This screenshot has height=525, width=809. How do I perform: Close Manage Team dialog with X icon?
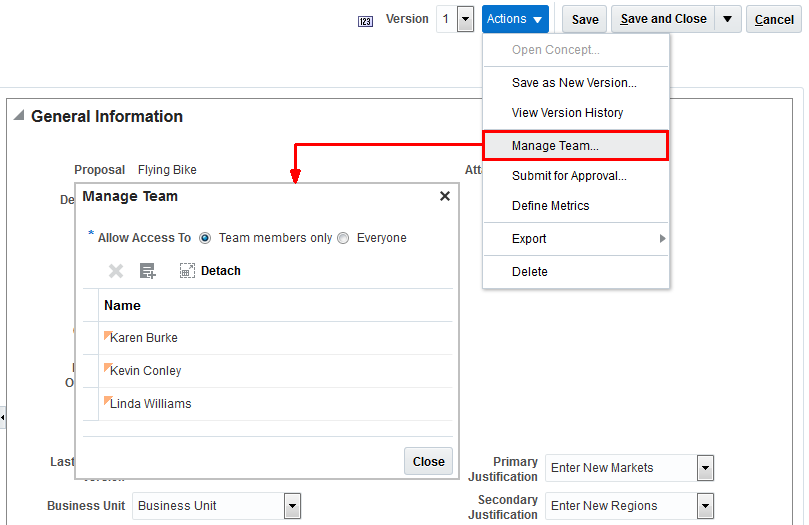point(445,196)
